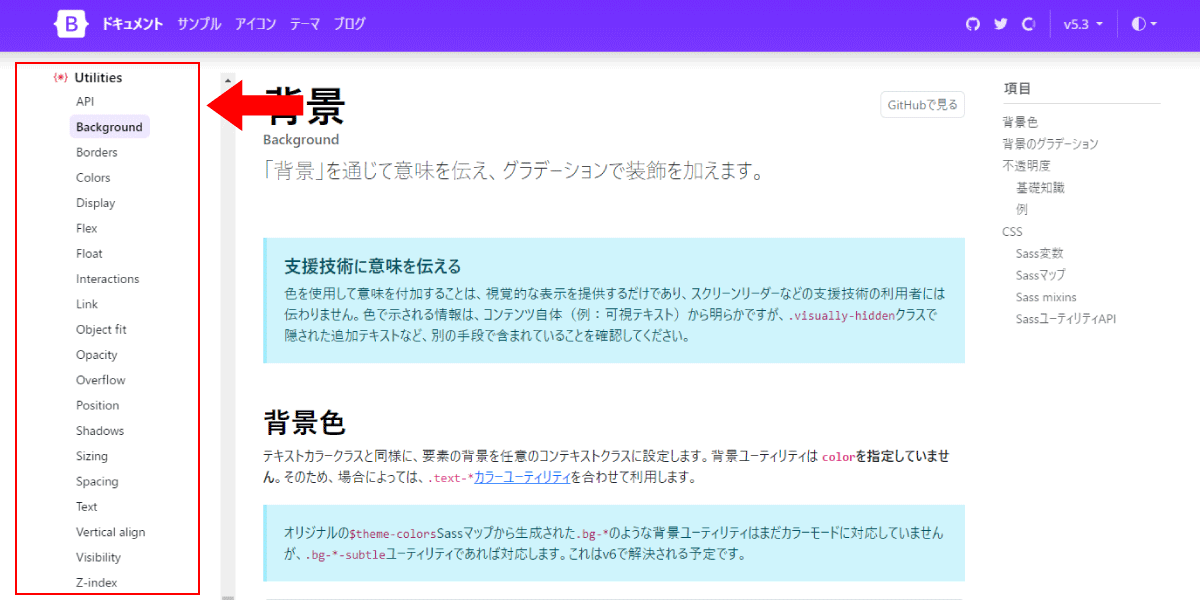This screenshot has width=1200, height=600.
Task: Click the Utilities section icon in sidebar
Action: click(x=60, y=77)
